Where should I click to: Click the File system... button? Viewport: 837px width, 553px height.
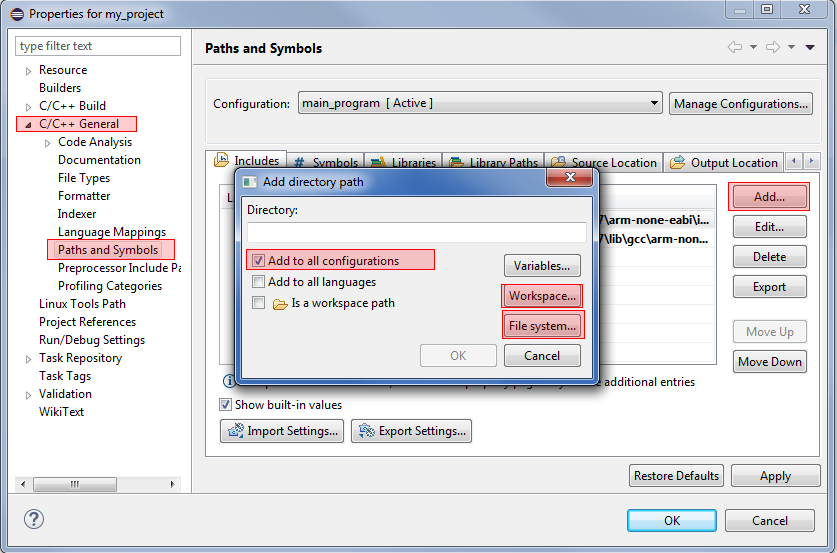click(x=542, y=325)
